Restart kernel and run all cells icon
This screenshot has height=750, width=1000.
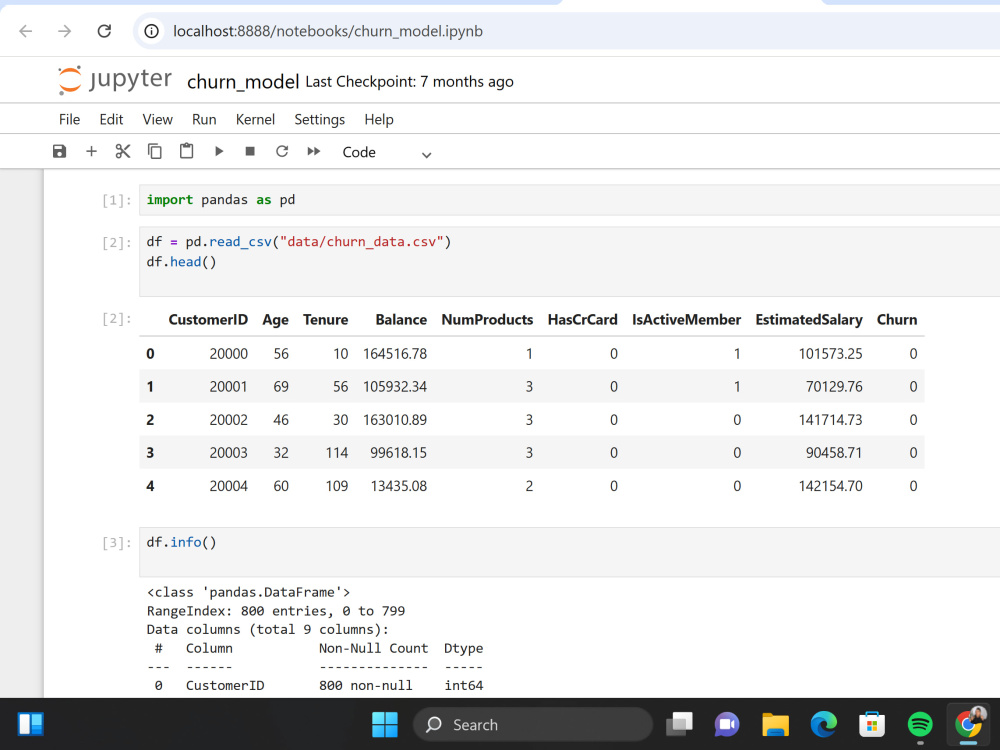(314, 151)
